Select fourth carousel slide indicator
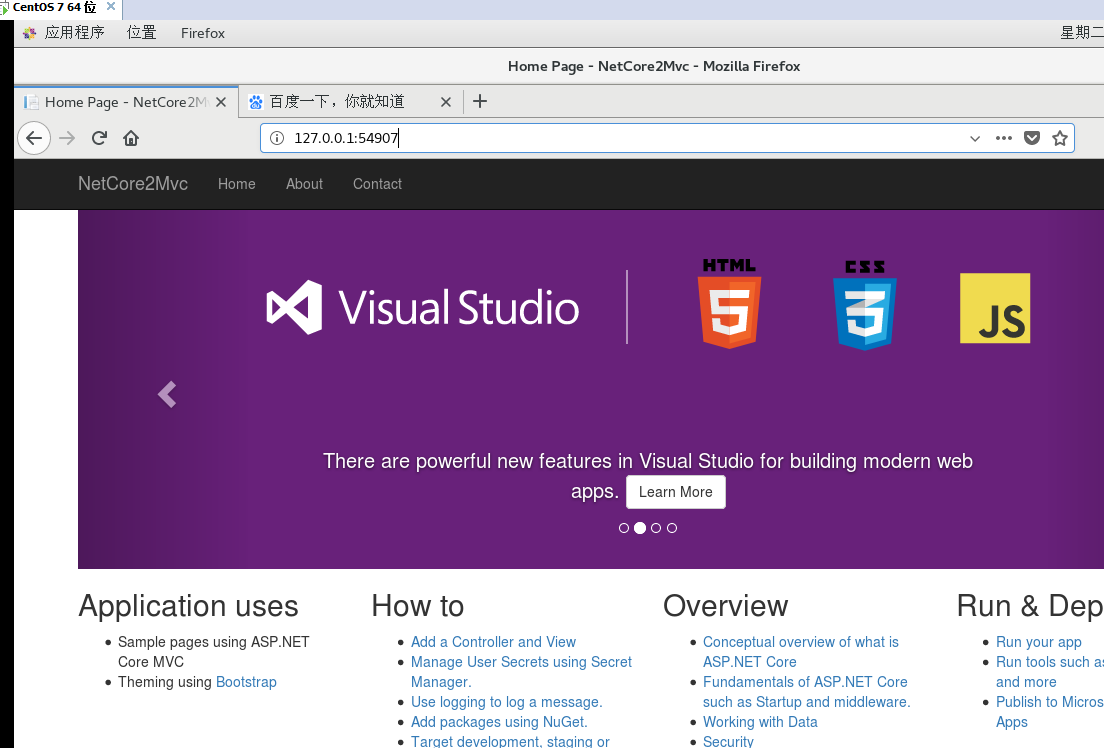This screenshot has height=748, width=1104. coord(672,528)
